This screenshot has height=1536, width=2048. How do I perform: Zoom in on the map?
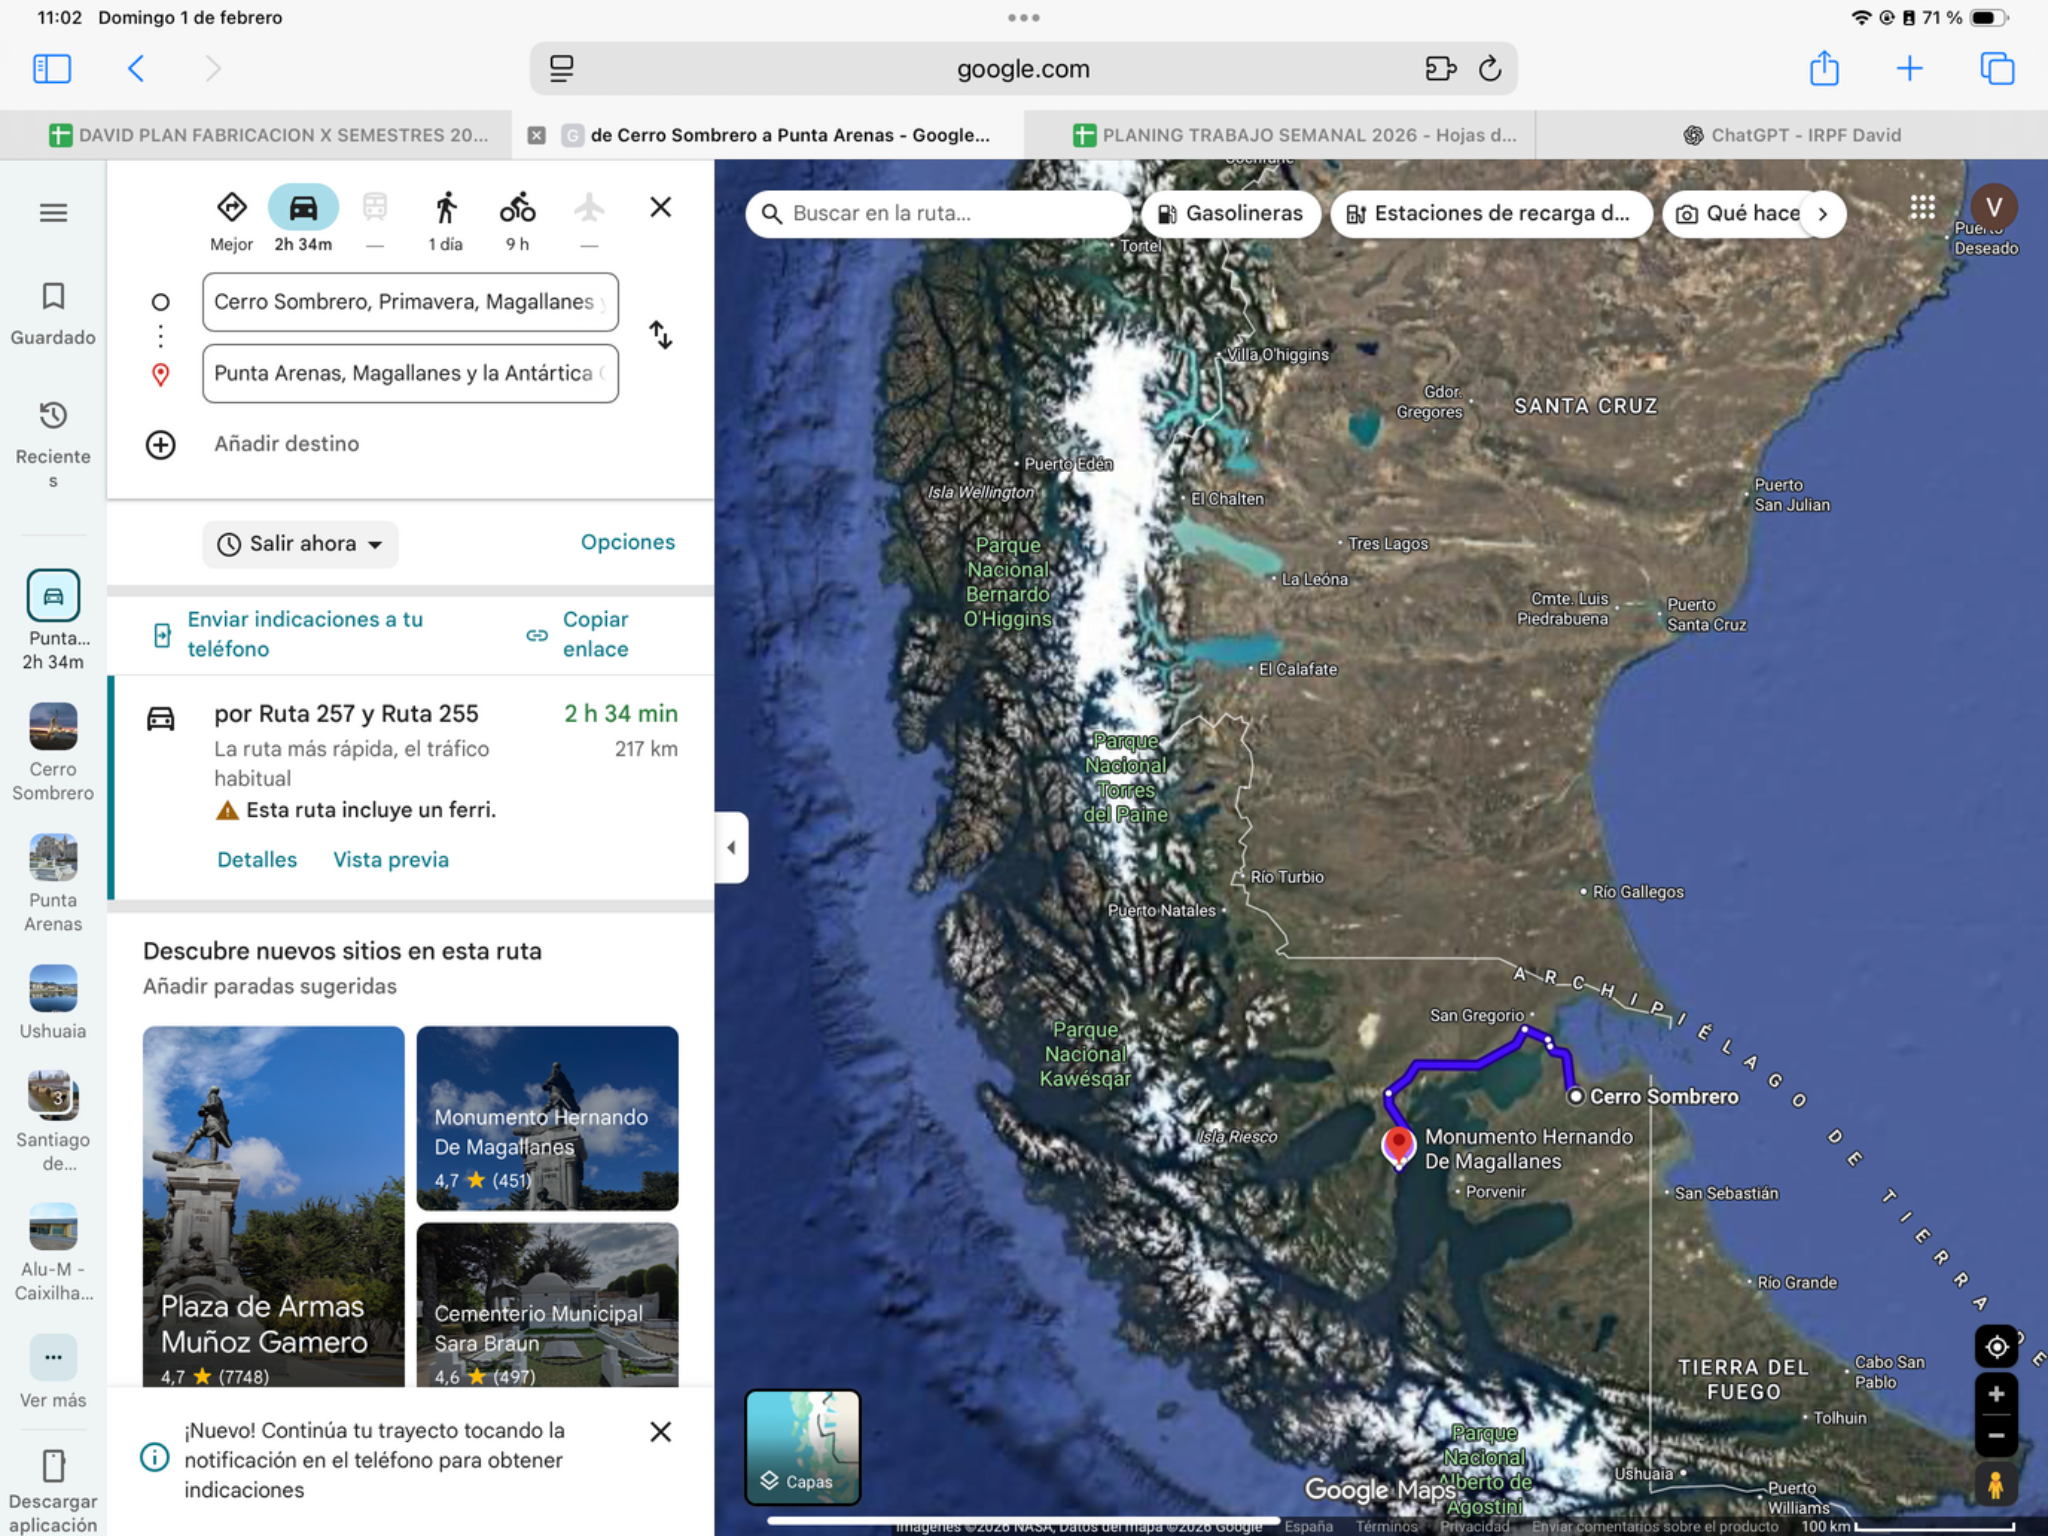[1996, 1394]
